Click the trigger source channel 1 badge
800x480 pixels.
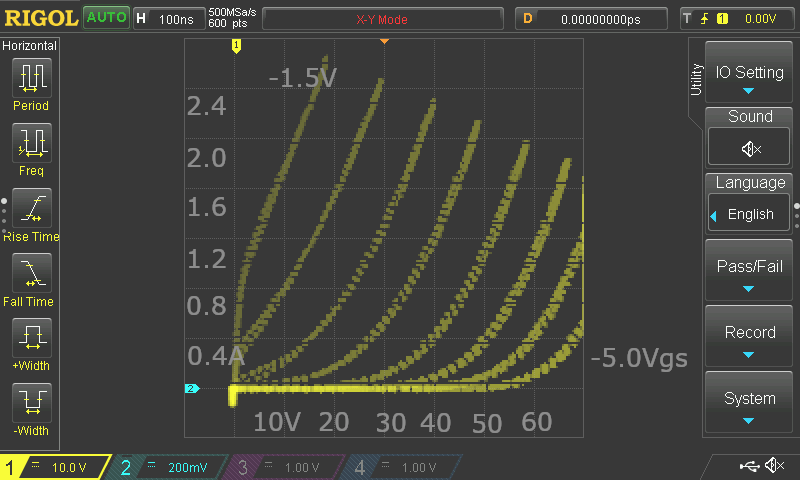tap(722, 19)
